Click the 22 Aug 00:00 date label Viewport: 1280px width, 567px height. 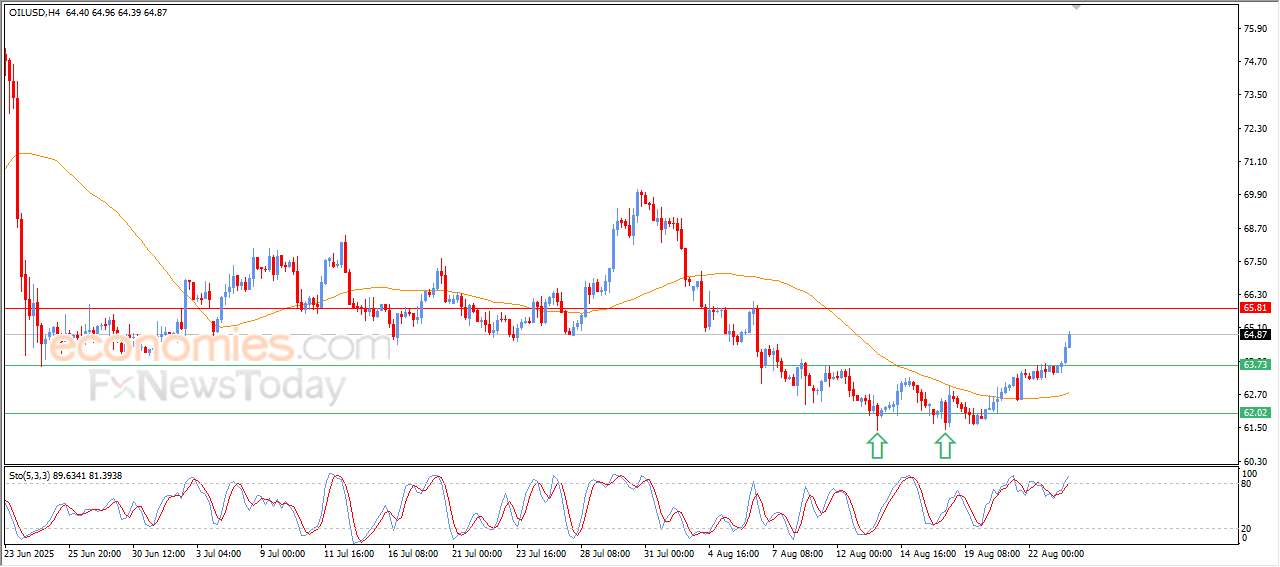coord(1054,553)
